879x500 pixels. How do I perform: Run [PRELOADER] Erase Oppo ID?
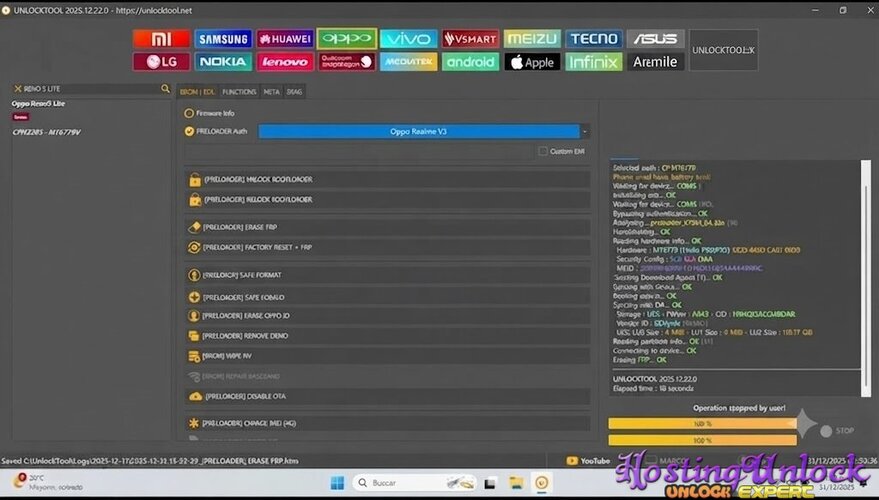point(387,316)
